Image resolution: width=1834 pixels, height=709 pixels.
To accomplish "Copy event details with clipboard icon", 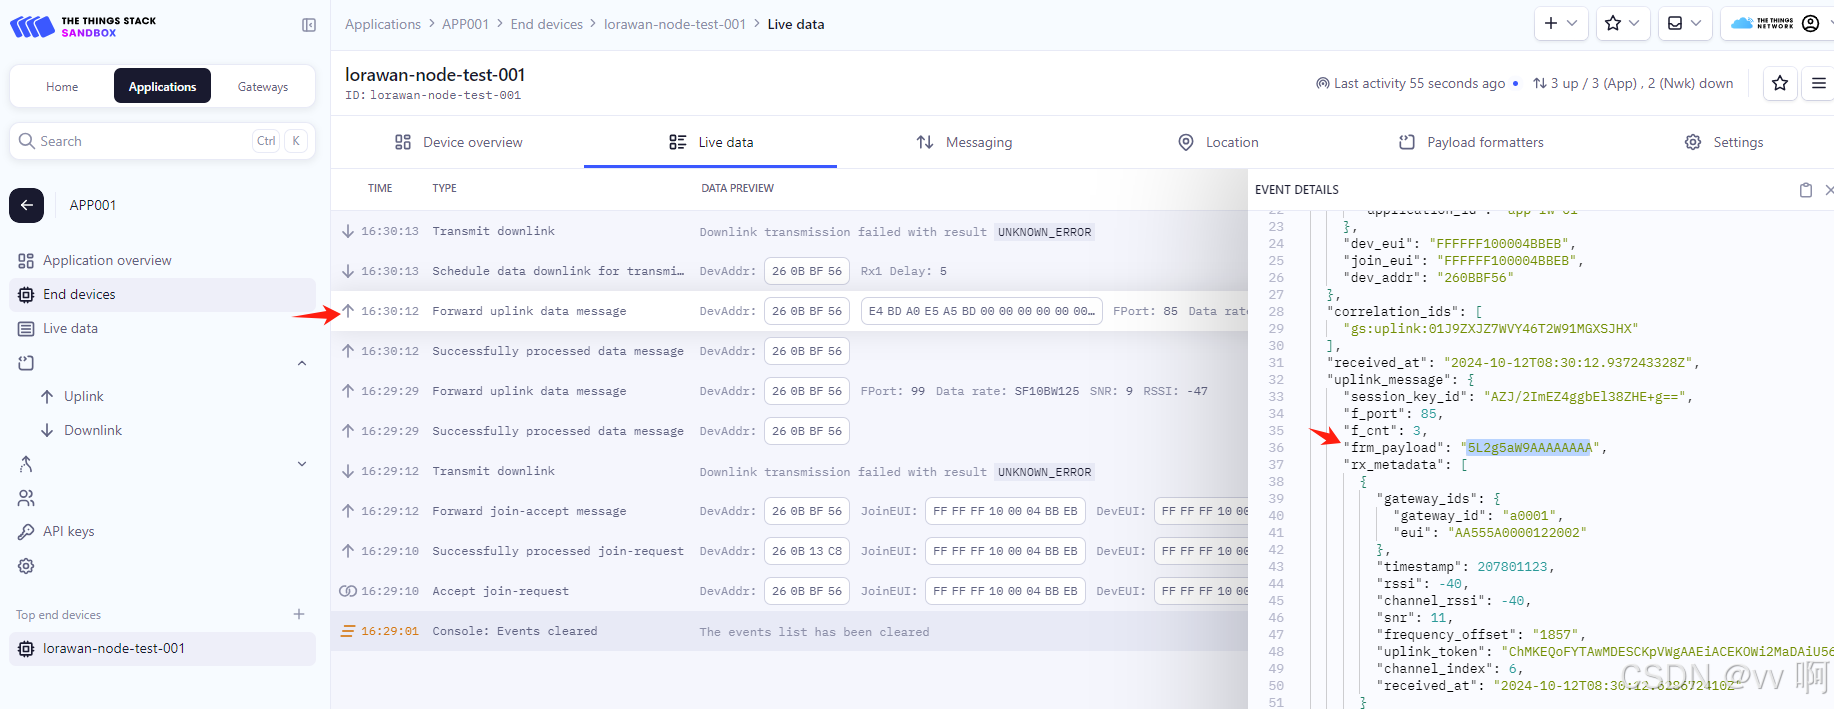I will pyautogui.click(x=1806, y=190).
